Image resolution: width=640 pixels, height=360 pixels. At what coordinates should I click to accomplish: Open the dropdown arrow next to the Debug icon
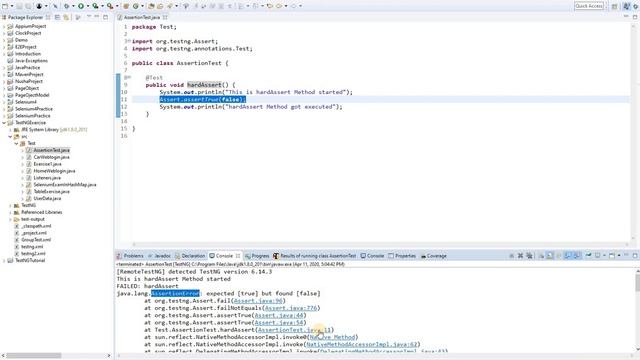[73, 6]
